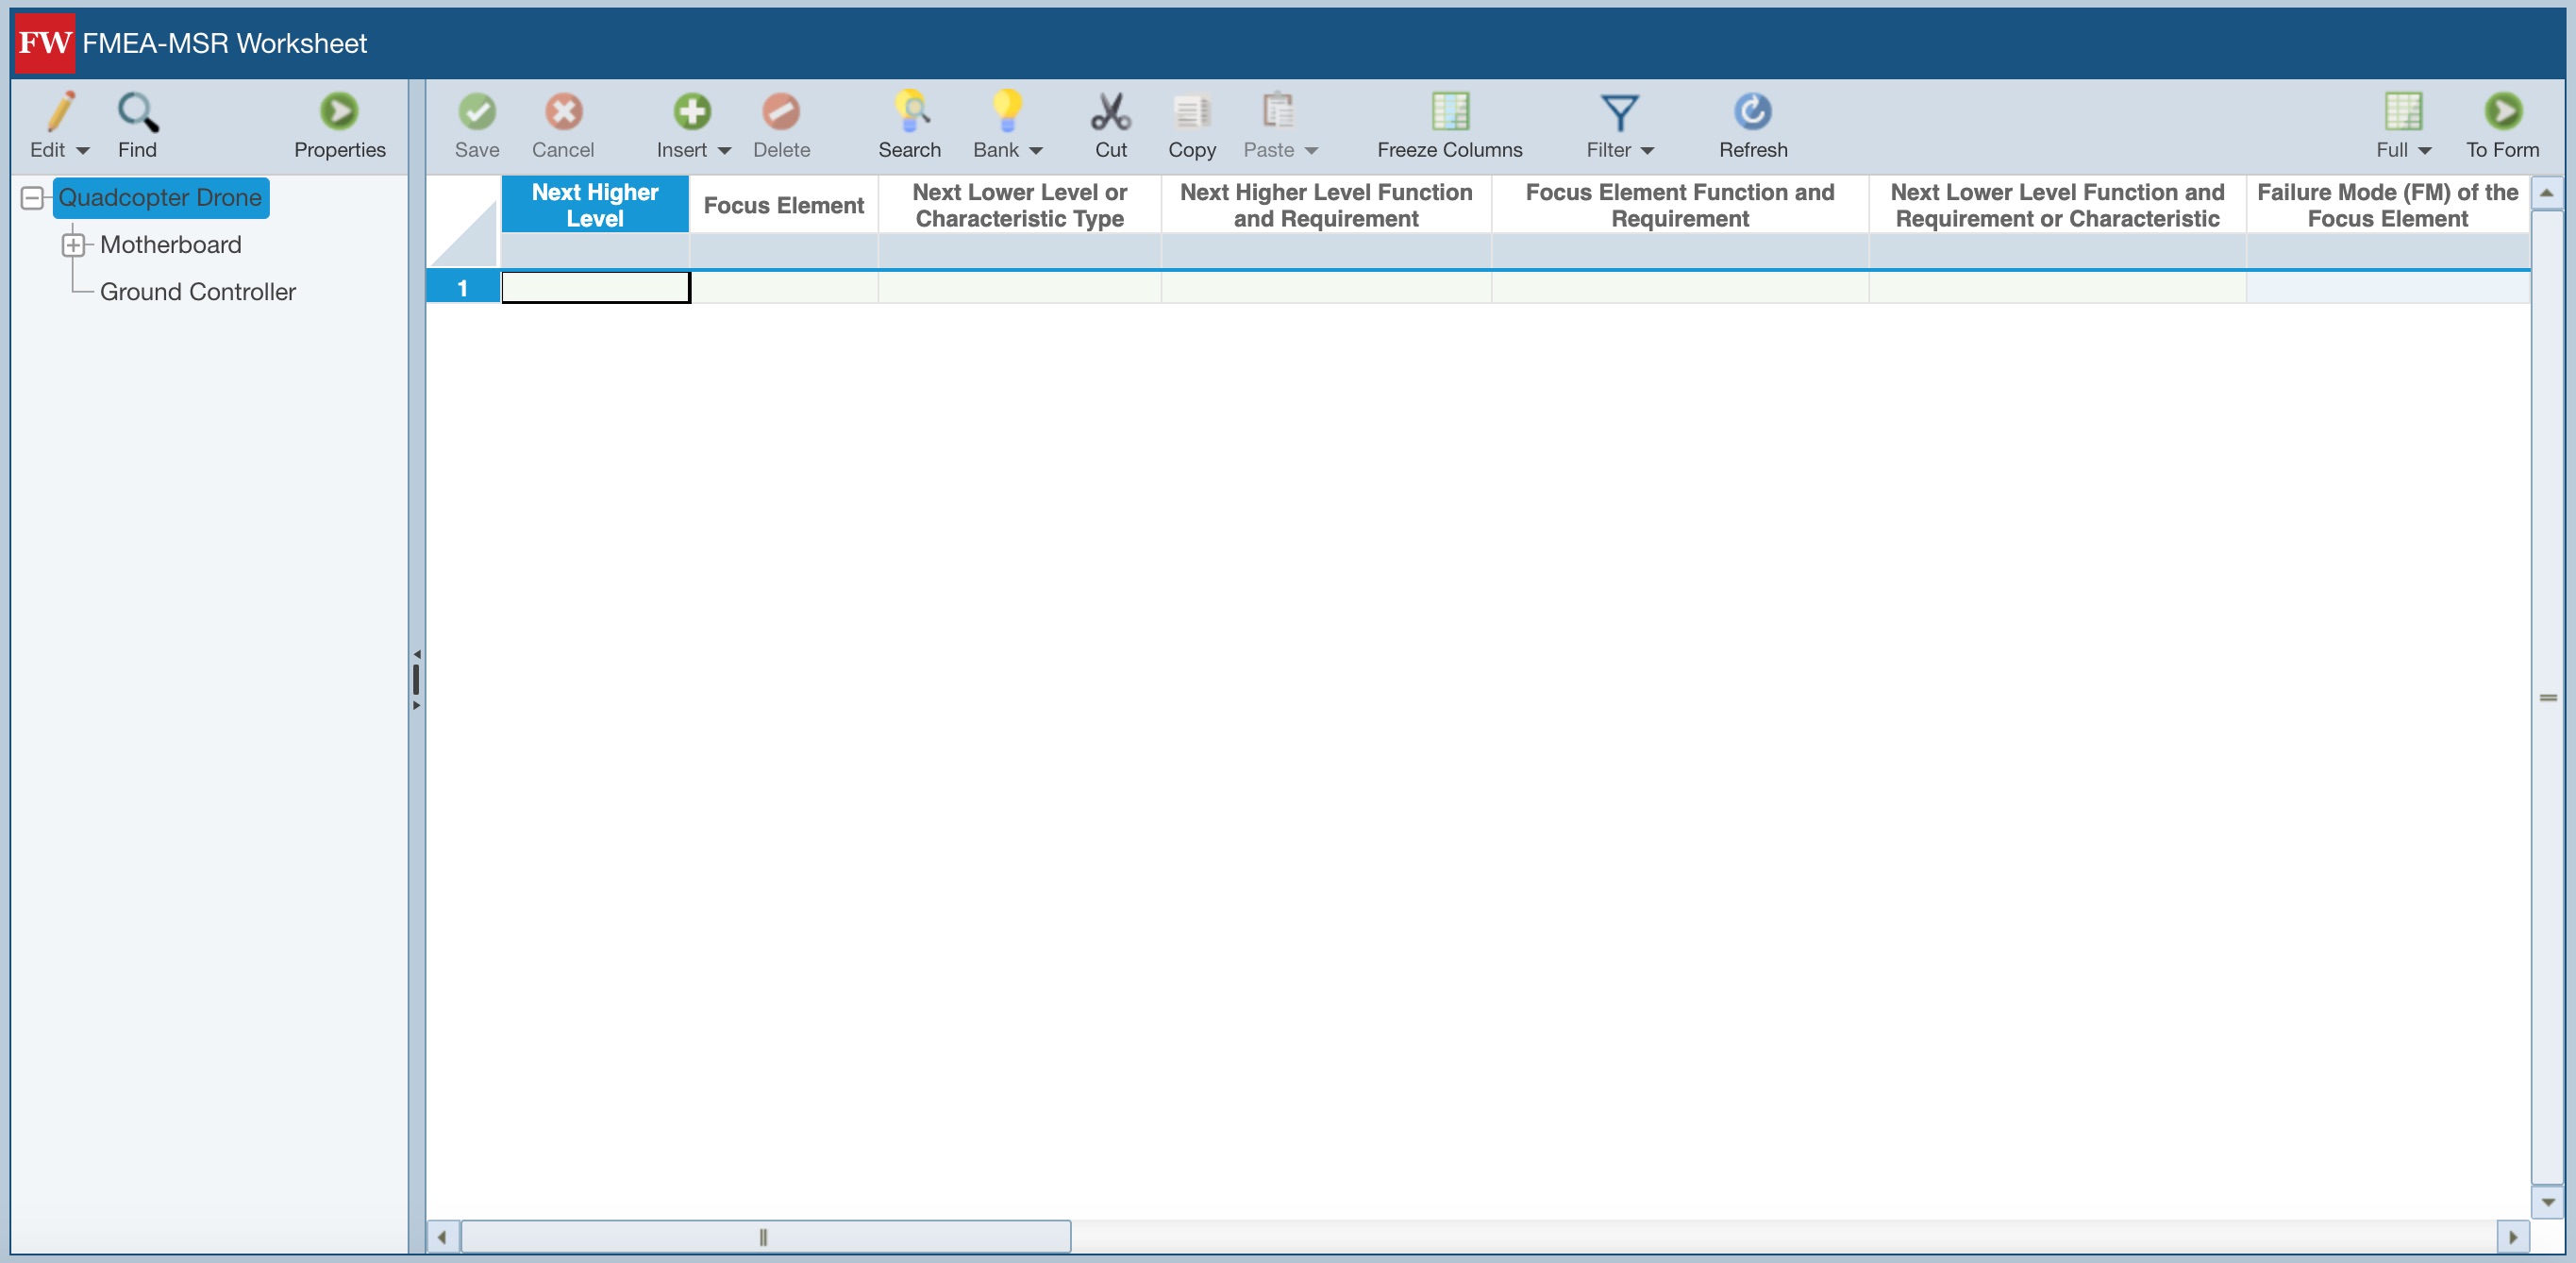This screenshot has height=1263, width=2576.
Task: Expand the Motherboard tree node
Action: click(x=73, y=245)
